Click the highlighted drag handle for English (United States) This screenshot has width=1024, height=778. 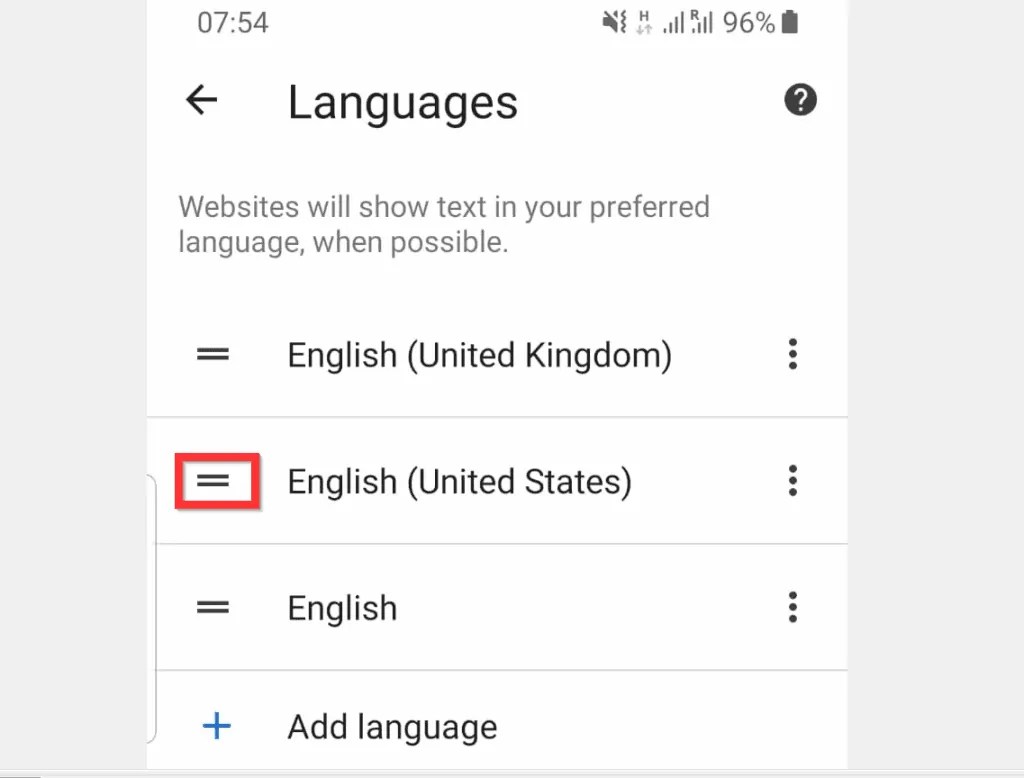tap(216, 481)
